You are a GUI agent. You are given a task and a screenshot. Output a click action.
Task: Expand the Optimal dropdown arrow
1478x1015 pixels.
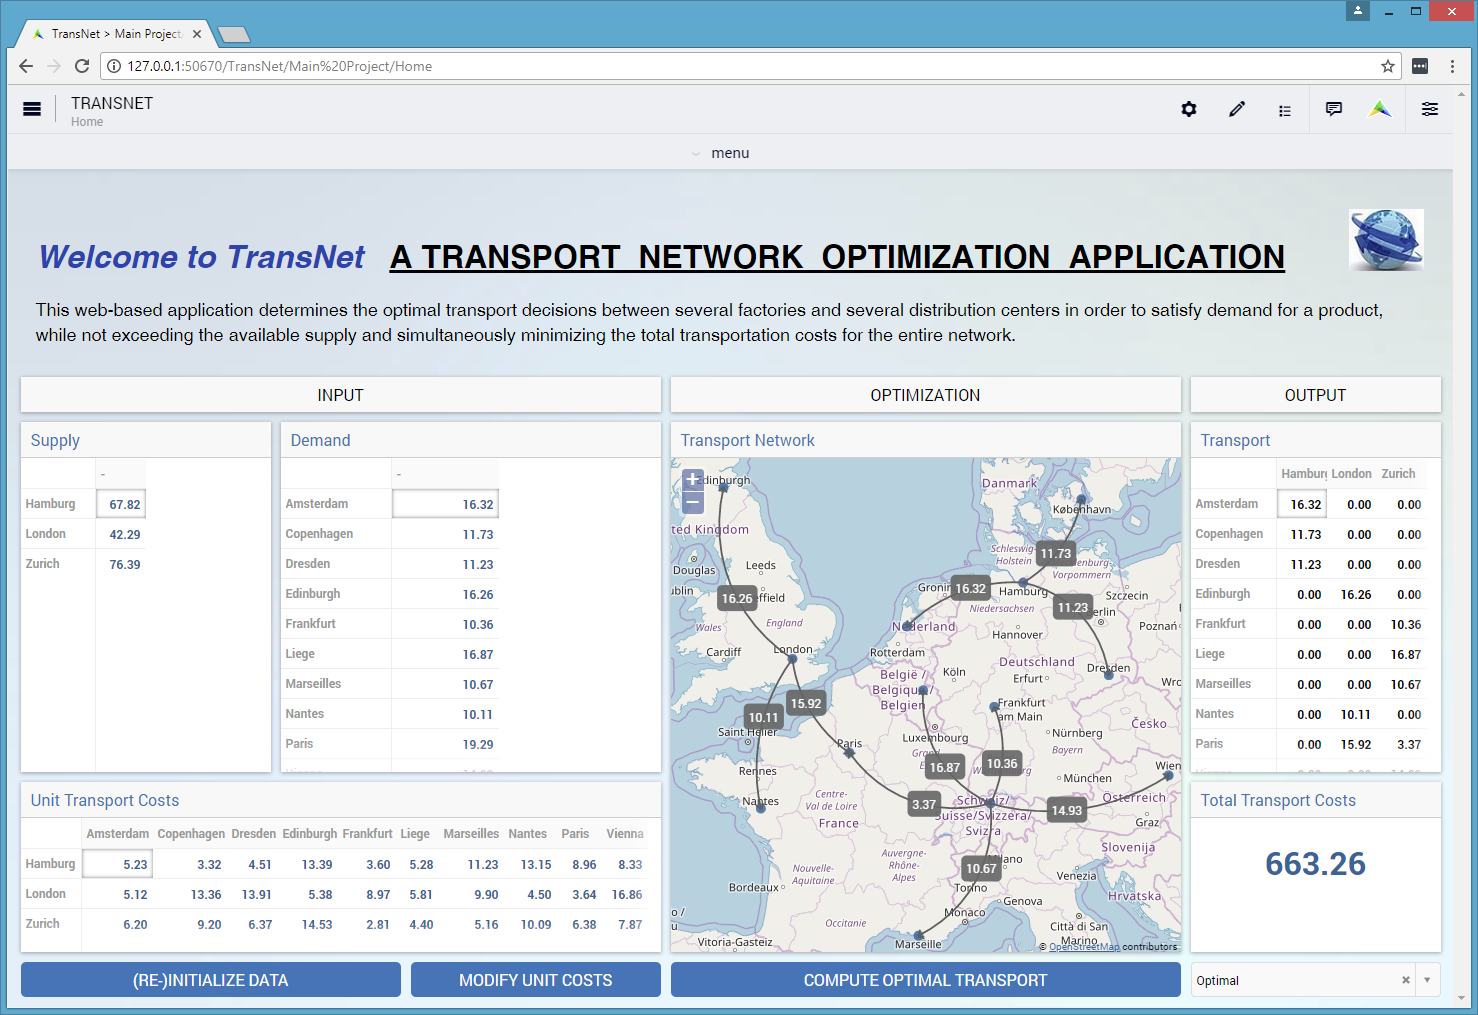(1427, 980)
